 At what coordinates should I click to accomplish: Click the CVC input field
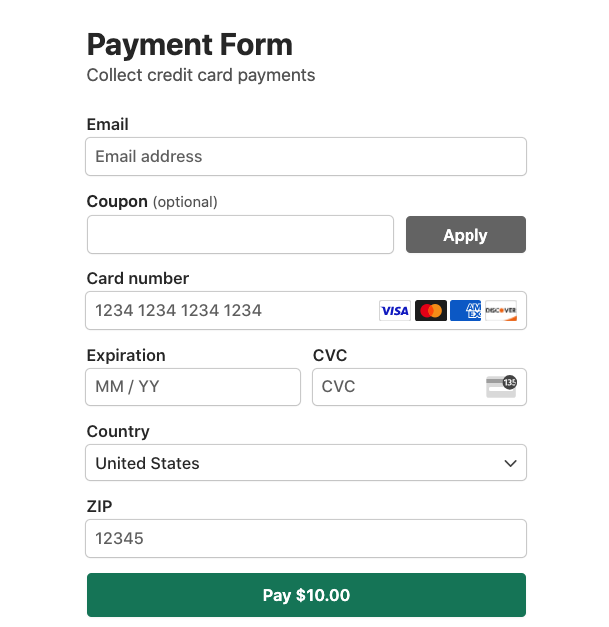(395, 387)
